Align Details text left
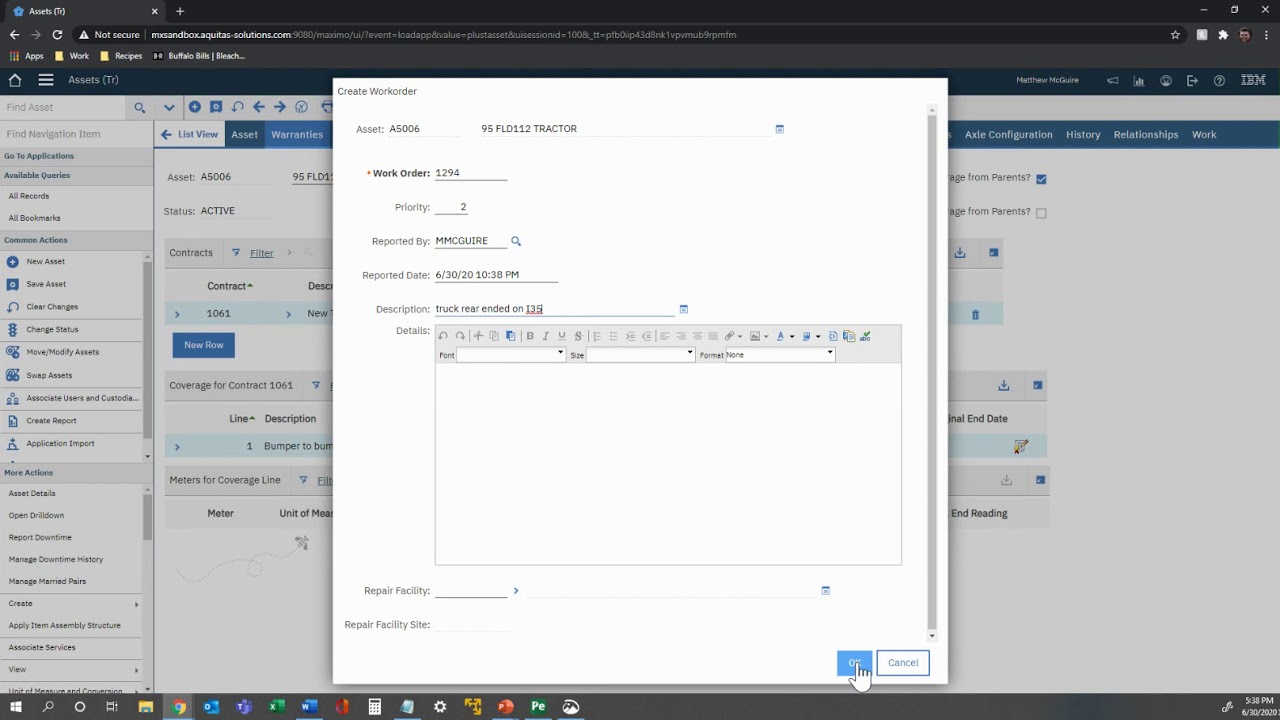 pyautogui.click(x=664, y=336)
